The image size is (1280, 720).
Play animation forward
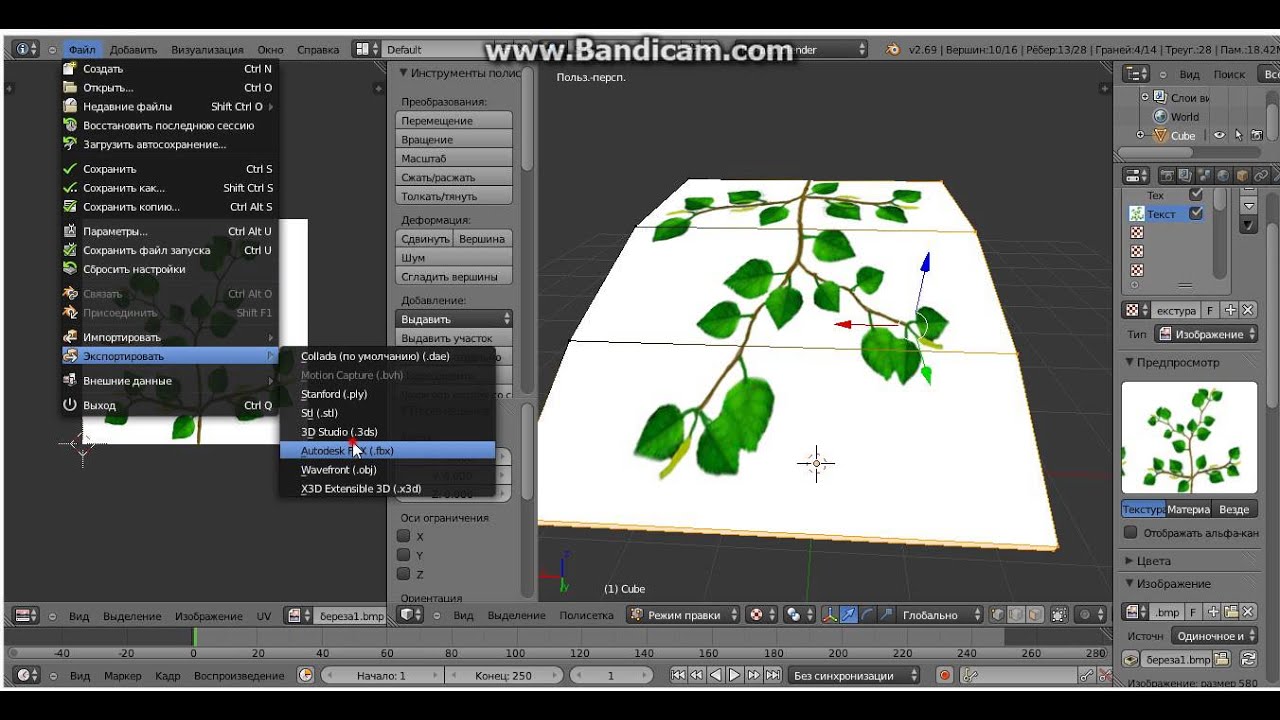point(735,675)
